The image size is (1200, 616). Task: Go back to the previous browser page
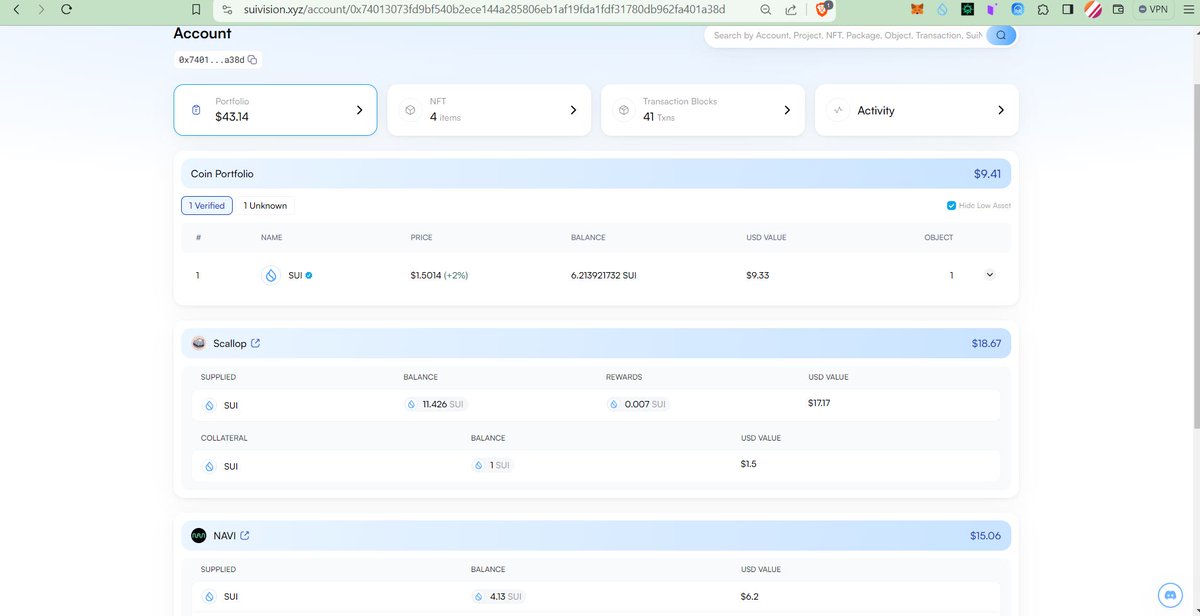click(x=15, y=9)
